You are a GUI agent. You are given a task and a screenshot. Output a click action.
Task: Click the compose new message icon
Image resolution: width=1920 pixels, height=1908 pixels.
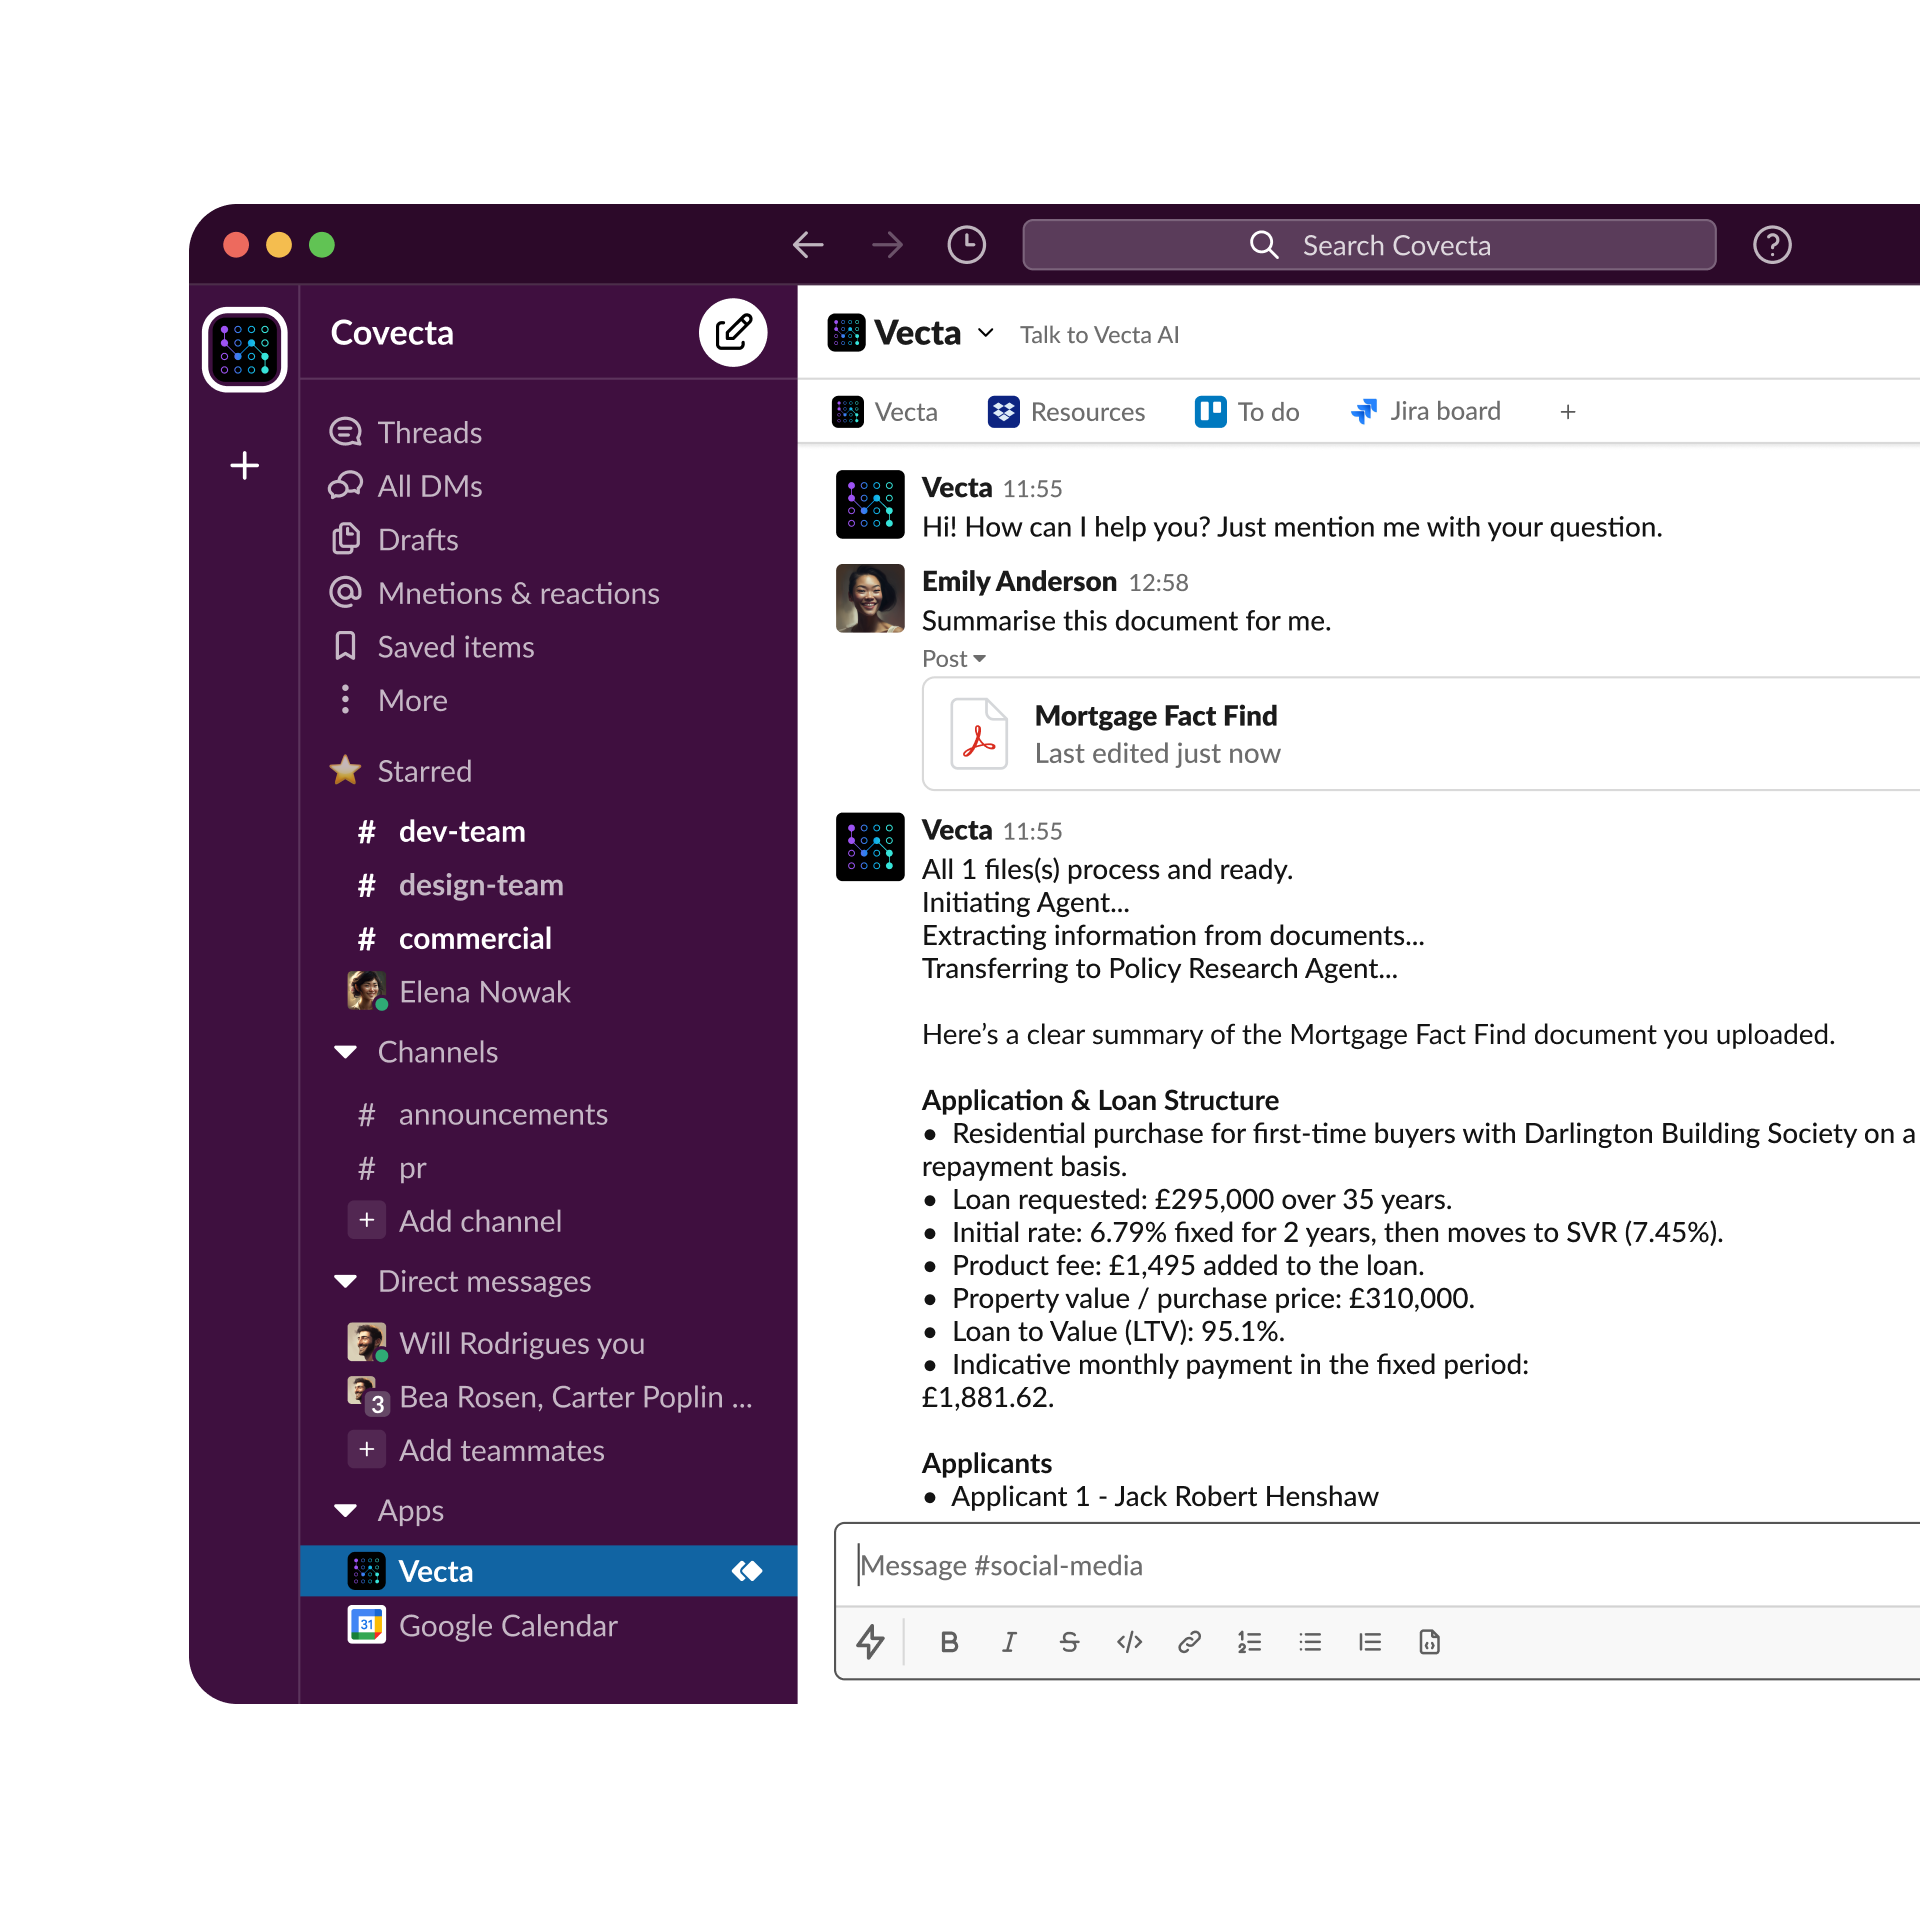pos(732,333)
